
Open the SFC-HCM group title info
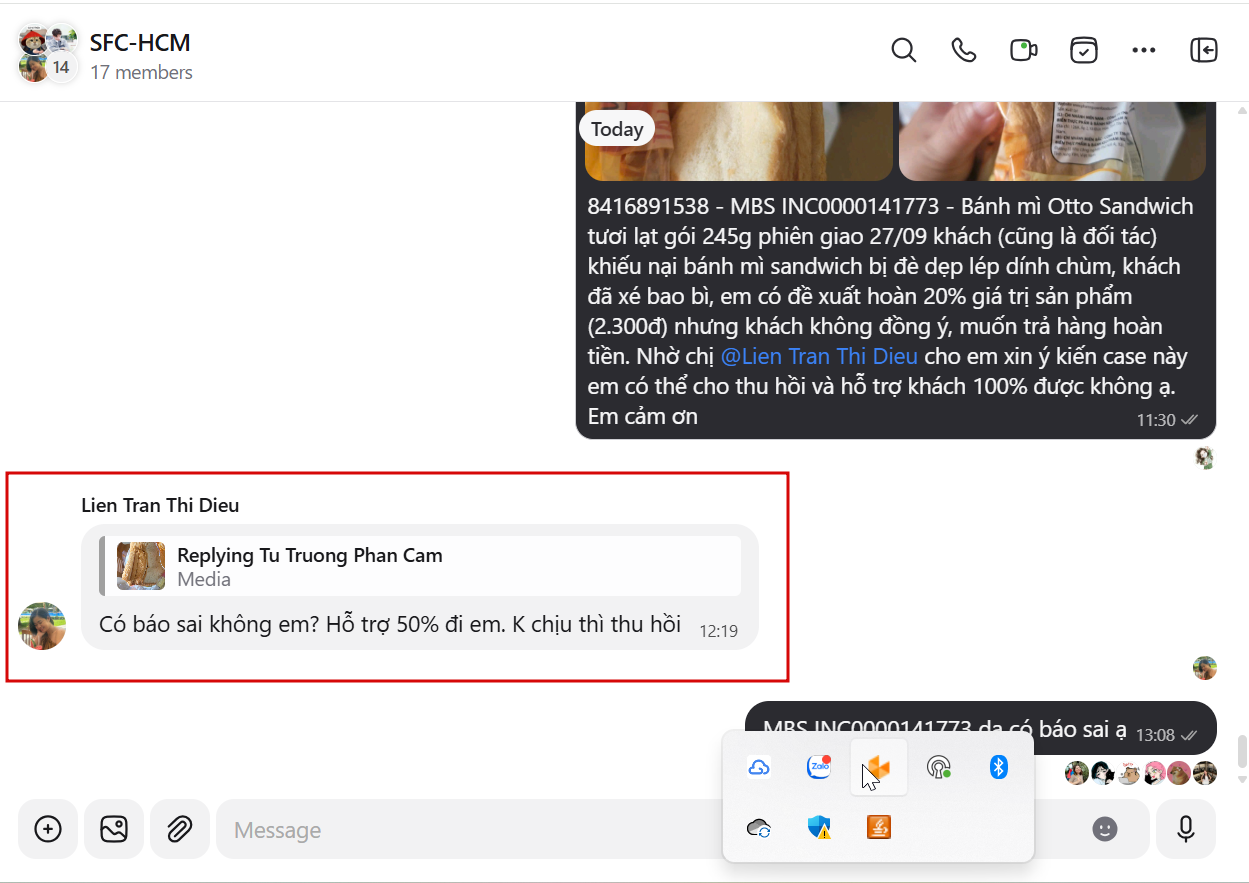[x=140, y=43]
